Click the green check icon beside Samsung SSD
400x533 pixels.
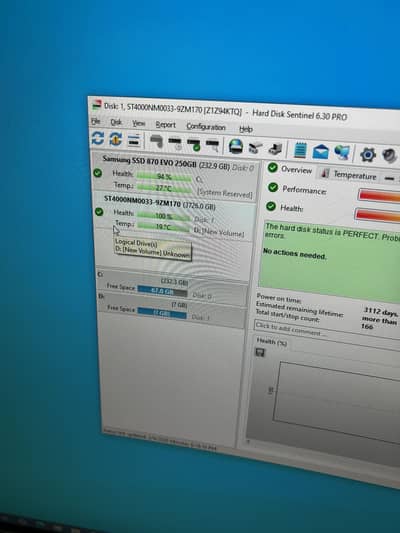98,173
